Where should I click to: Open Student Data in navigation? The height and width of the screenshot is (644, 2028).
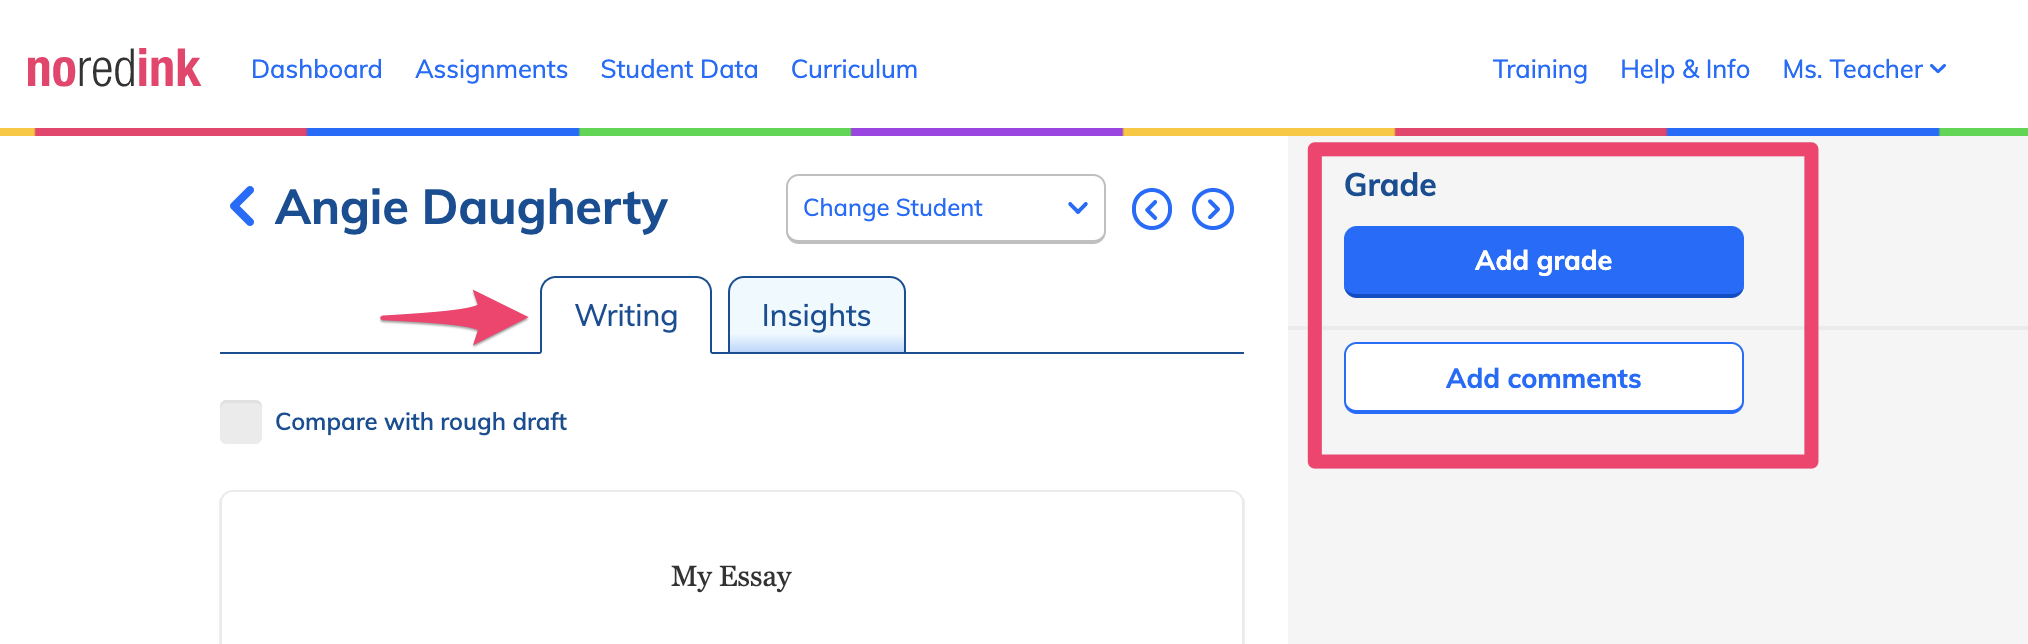(x=679, y=69)
